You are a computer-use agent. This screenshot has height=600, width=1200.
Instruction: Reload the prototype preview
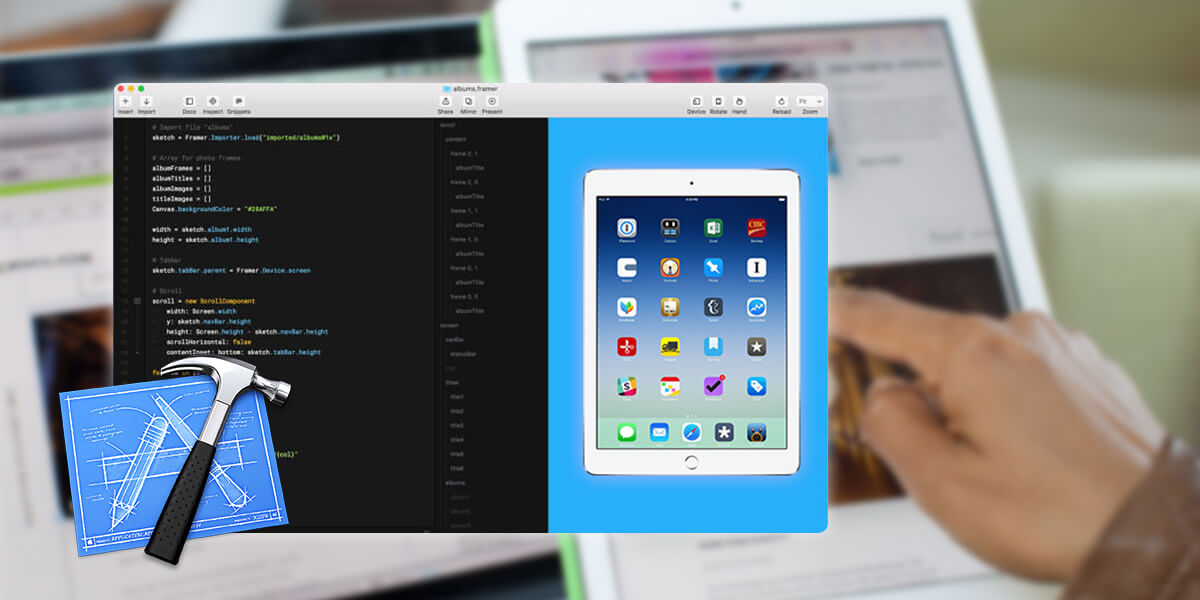click(x=782, y=101)
